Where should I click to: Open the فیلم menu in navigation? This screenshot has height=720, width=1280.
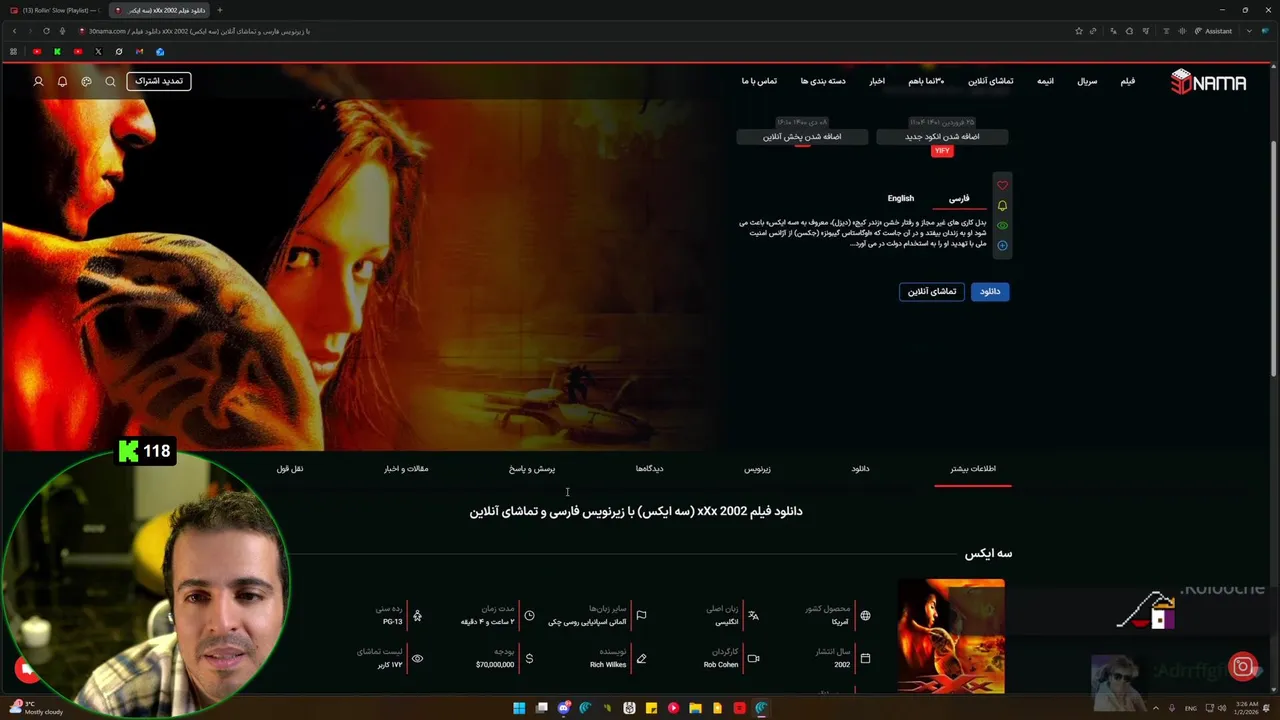[x=1127, y=81]
